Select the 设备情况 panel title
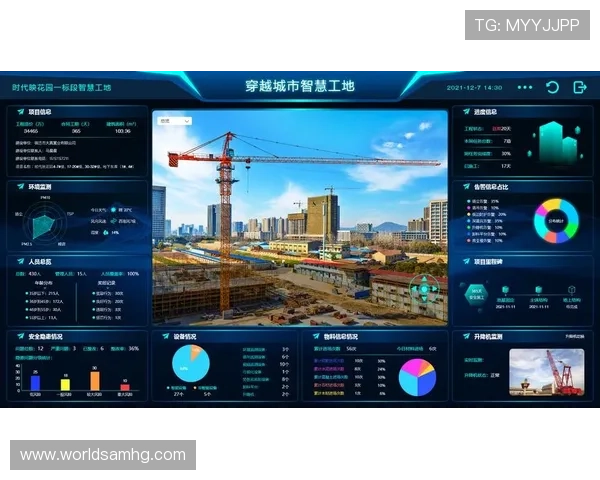600x480 pixels. click(185, 337)
